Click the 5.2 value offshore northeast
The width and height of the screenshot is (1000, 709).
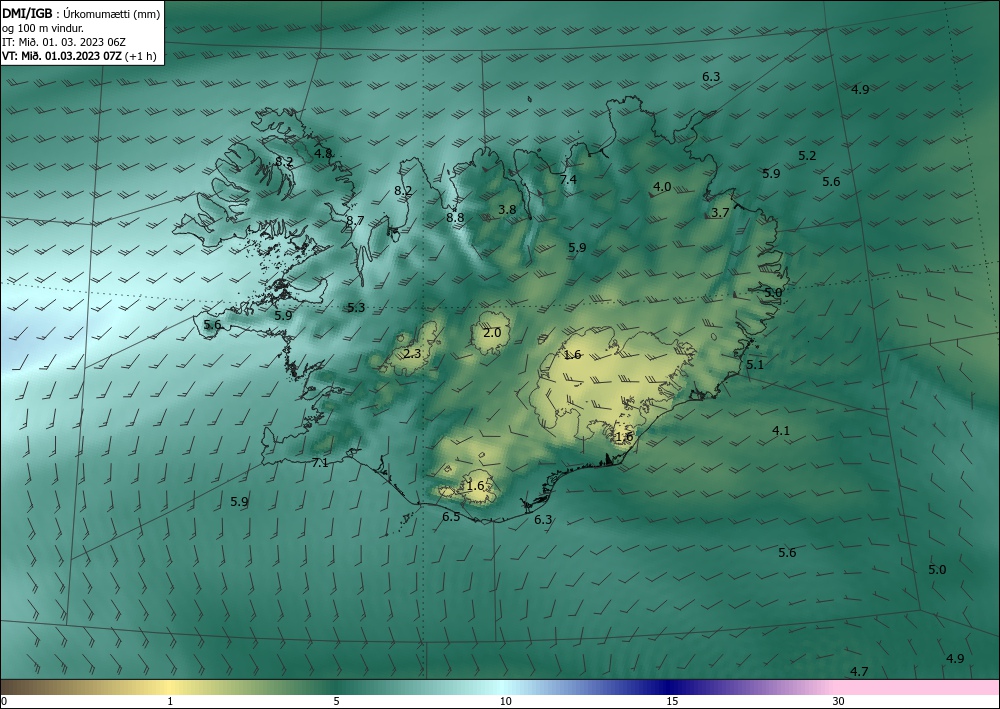(x=807, y=156)
